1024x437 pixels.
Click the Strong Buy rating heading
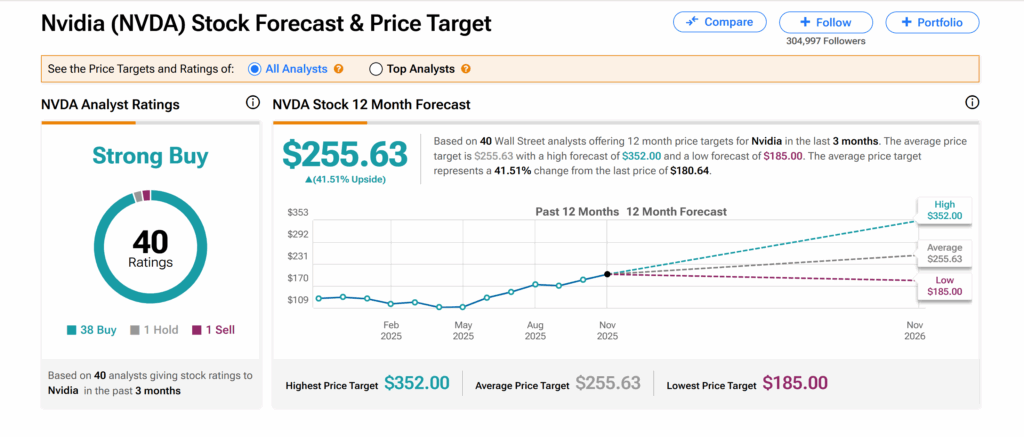pyautogui.click(x=150, y=156)
